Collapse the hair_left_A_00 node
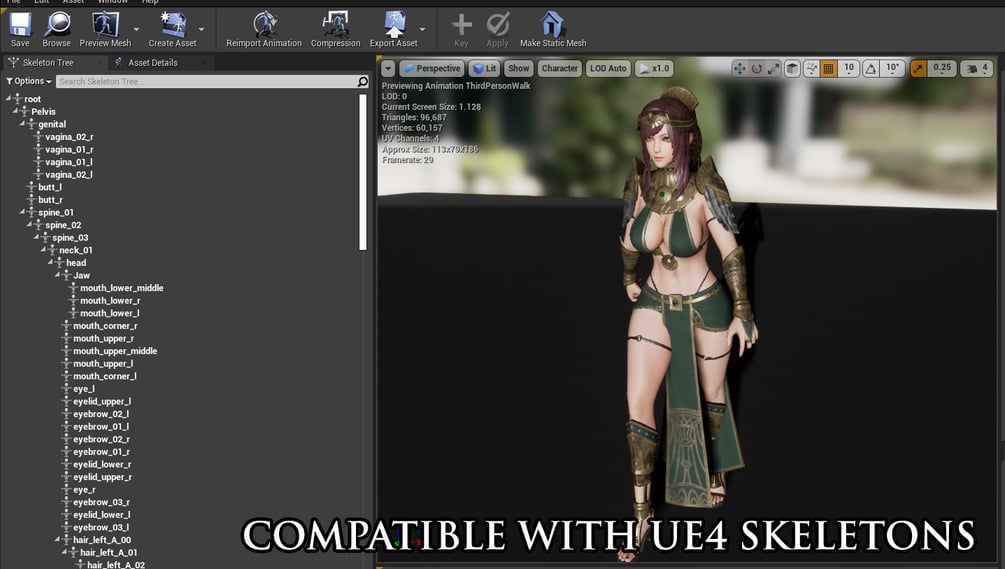The height and width of the screenshot is (569, 1005). 57,540
